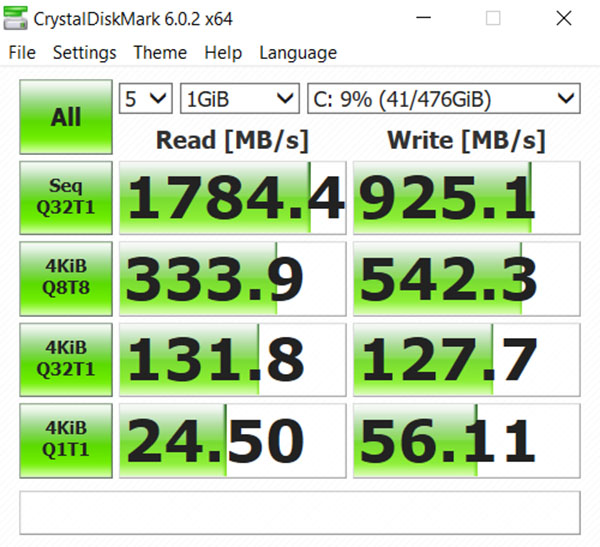Open the Theme menu
The width and height of the screenshot is (600, 547).
pos(160,52)
